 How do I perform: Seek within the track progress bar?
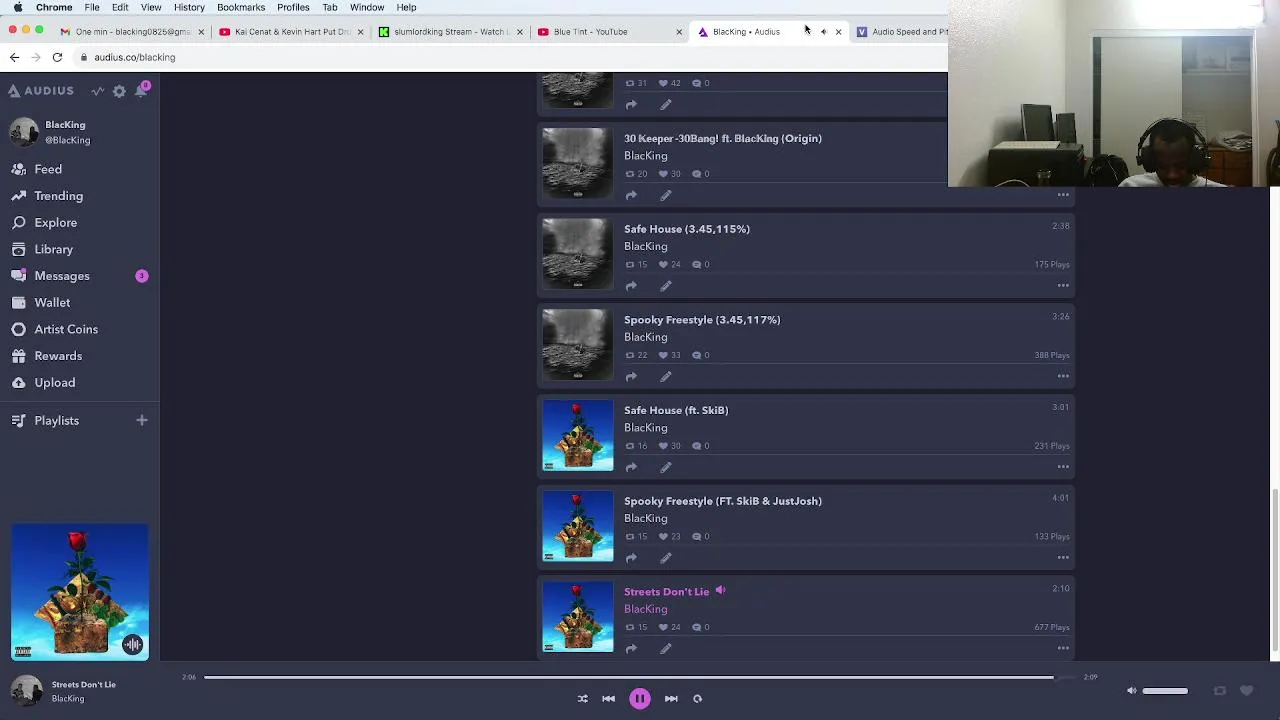[640, 677]
